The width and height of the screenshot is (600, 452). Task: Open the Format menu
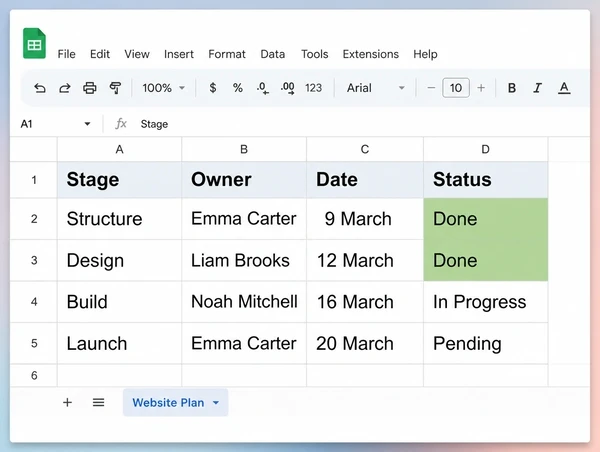(x=227, y=54)
